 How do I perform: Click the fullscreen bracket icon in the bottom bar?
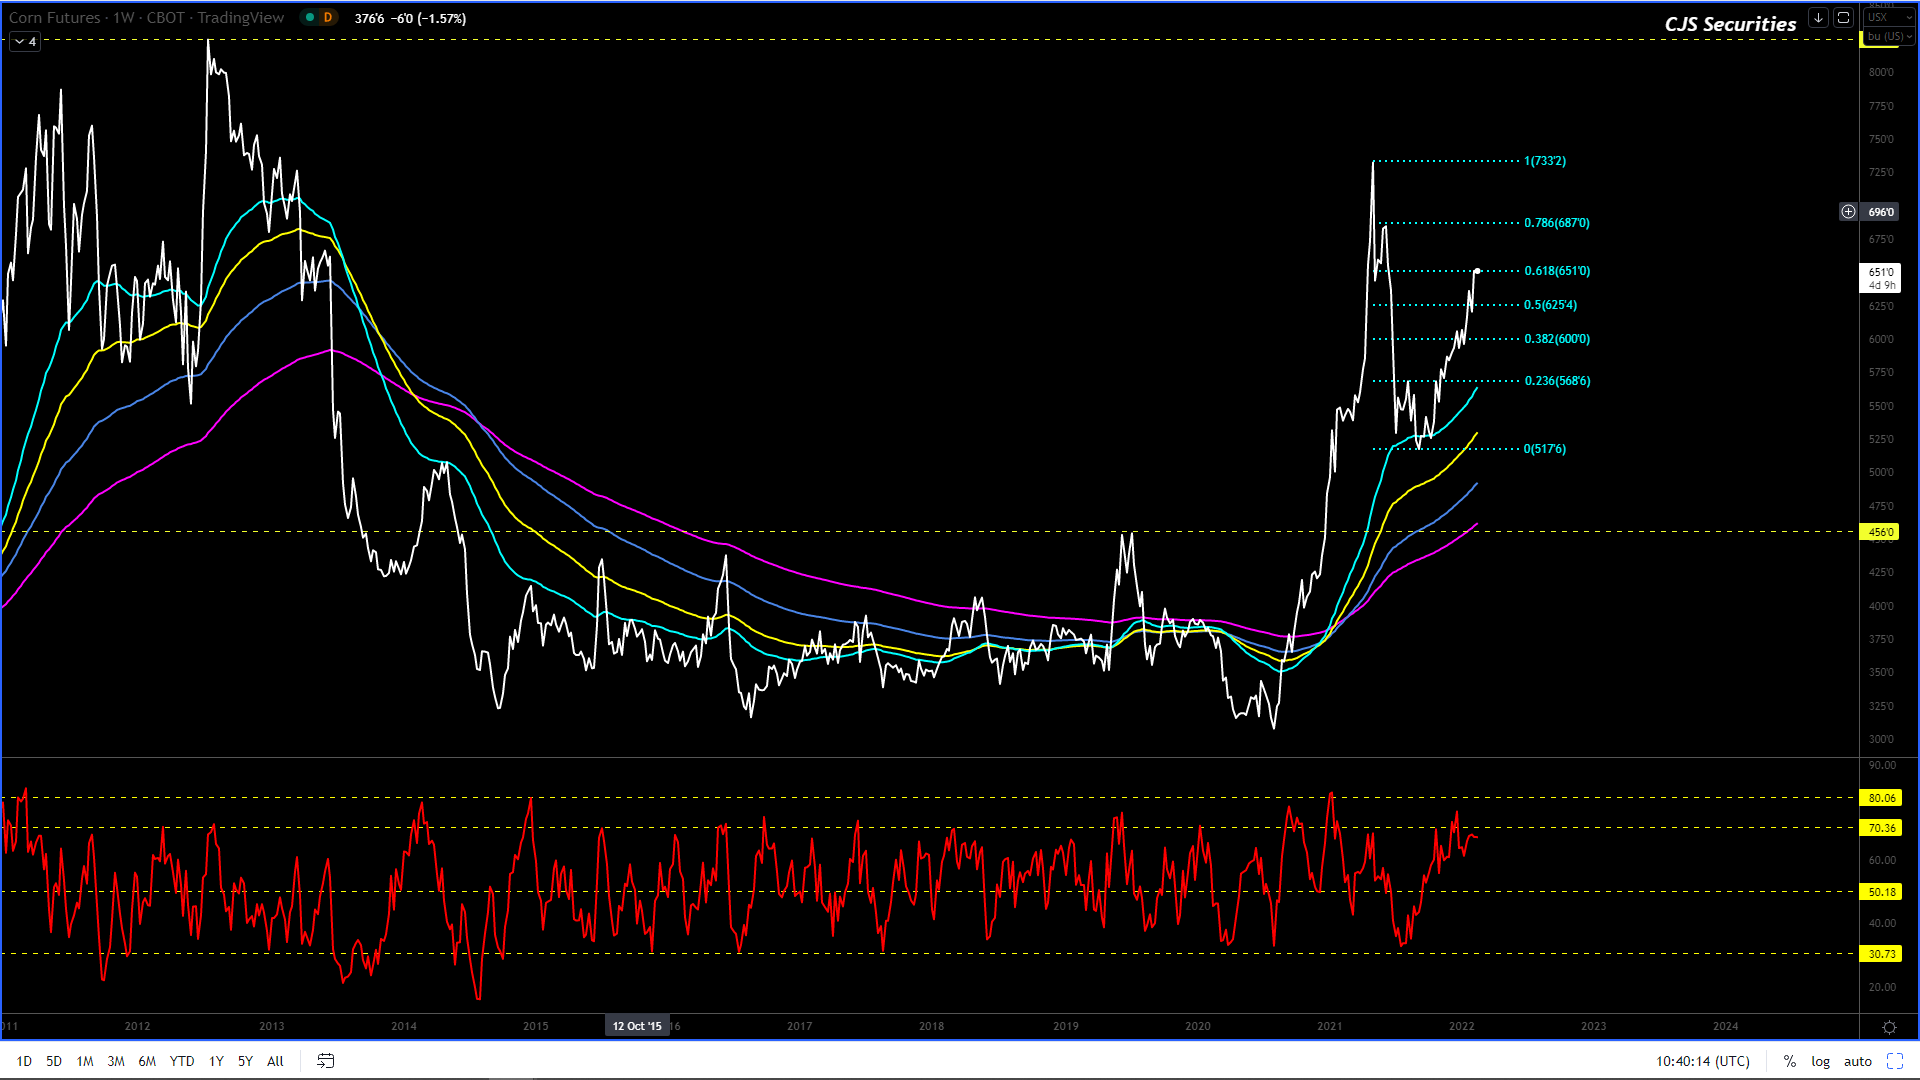(1895, 1061)
